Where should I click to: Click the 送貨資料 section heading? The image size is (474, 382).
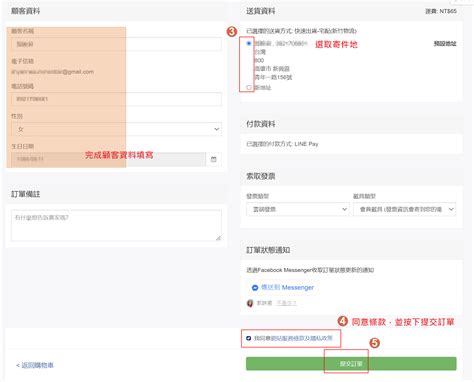[261, 11]
